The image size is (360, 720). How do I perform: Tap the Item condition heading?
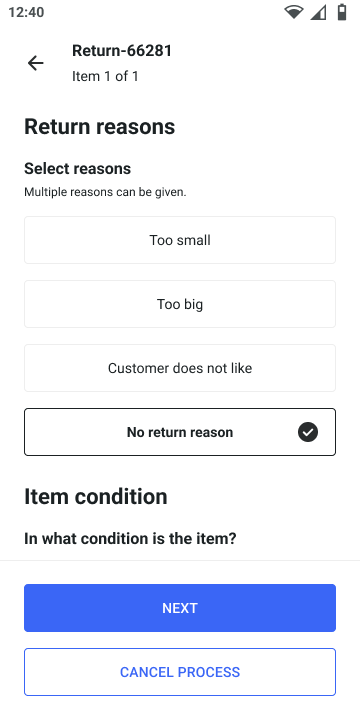(96, 497)
